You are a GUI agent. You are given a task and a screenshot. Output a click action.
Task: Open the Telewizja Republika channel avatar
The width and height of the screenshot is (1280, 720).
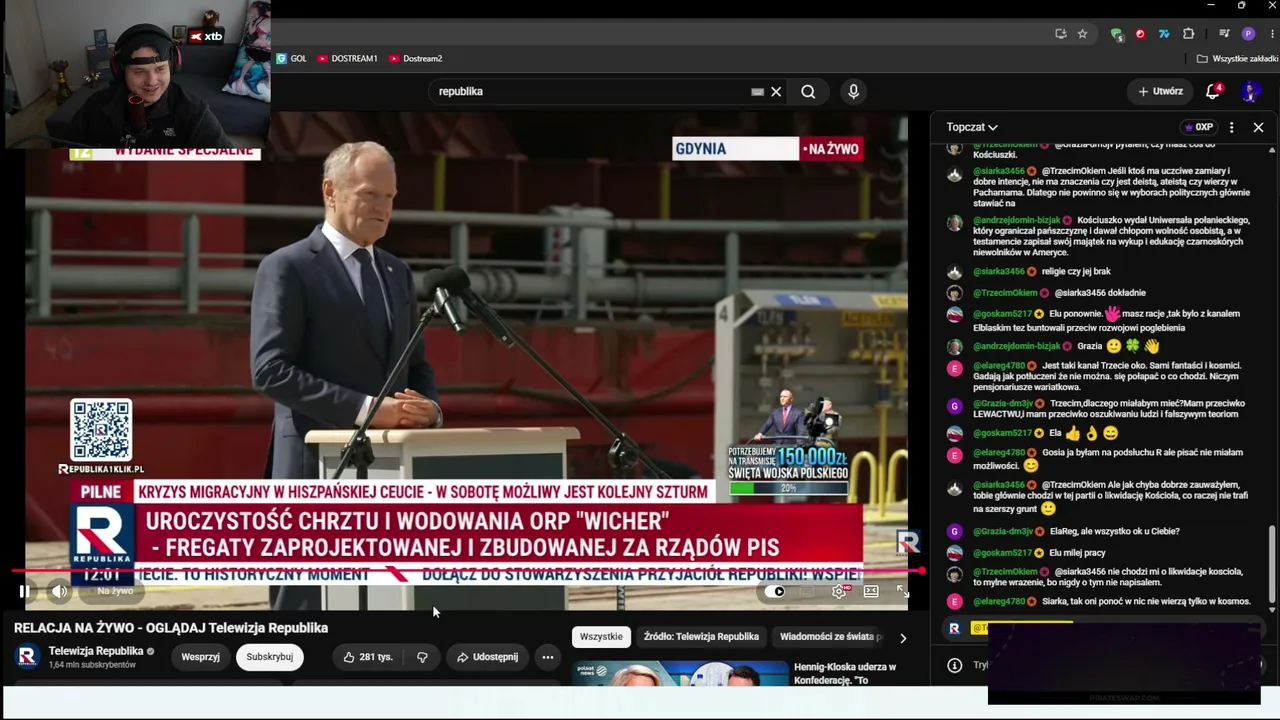(28, 656)
